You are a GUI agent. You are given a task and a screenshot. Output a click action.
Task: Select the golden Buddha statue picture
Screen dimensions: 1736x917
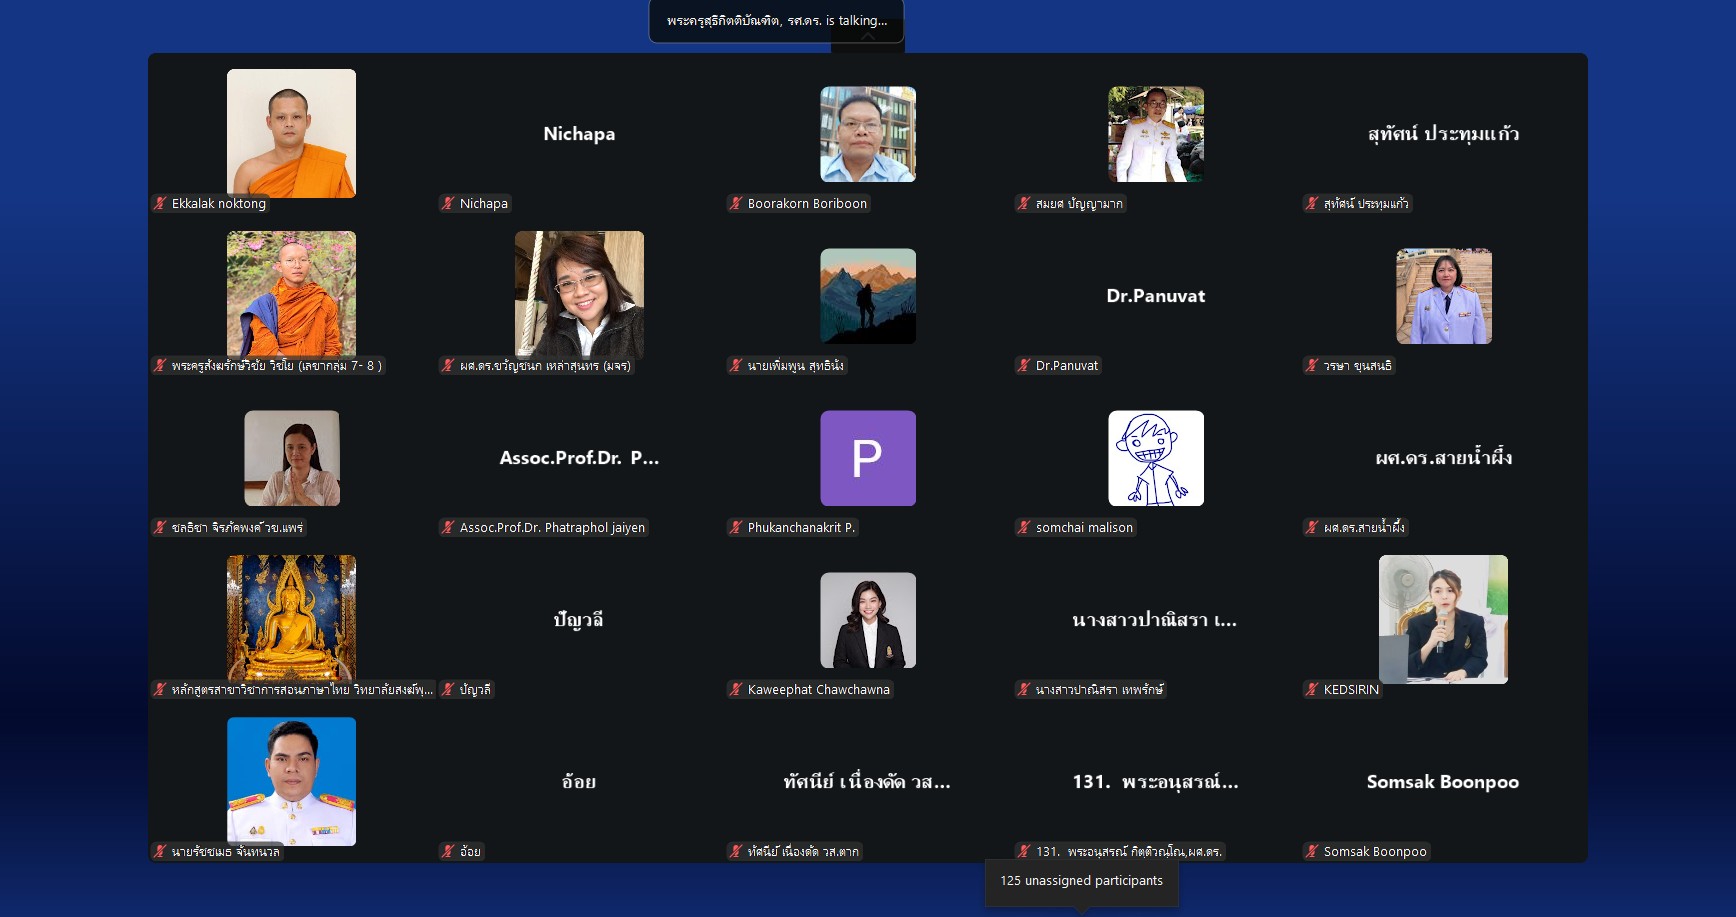coord(291,618)
